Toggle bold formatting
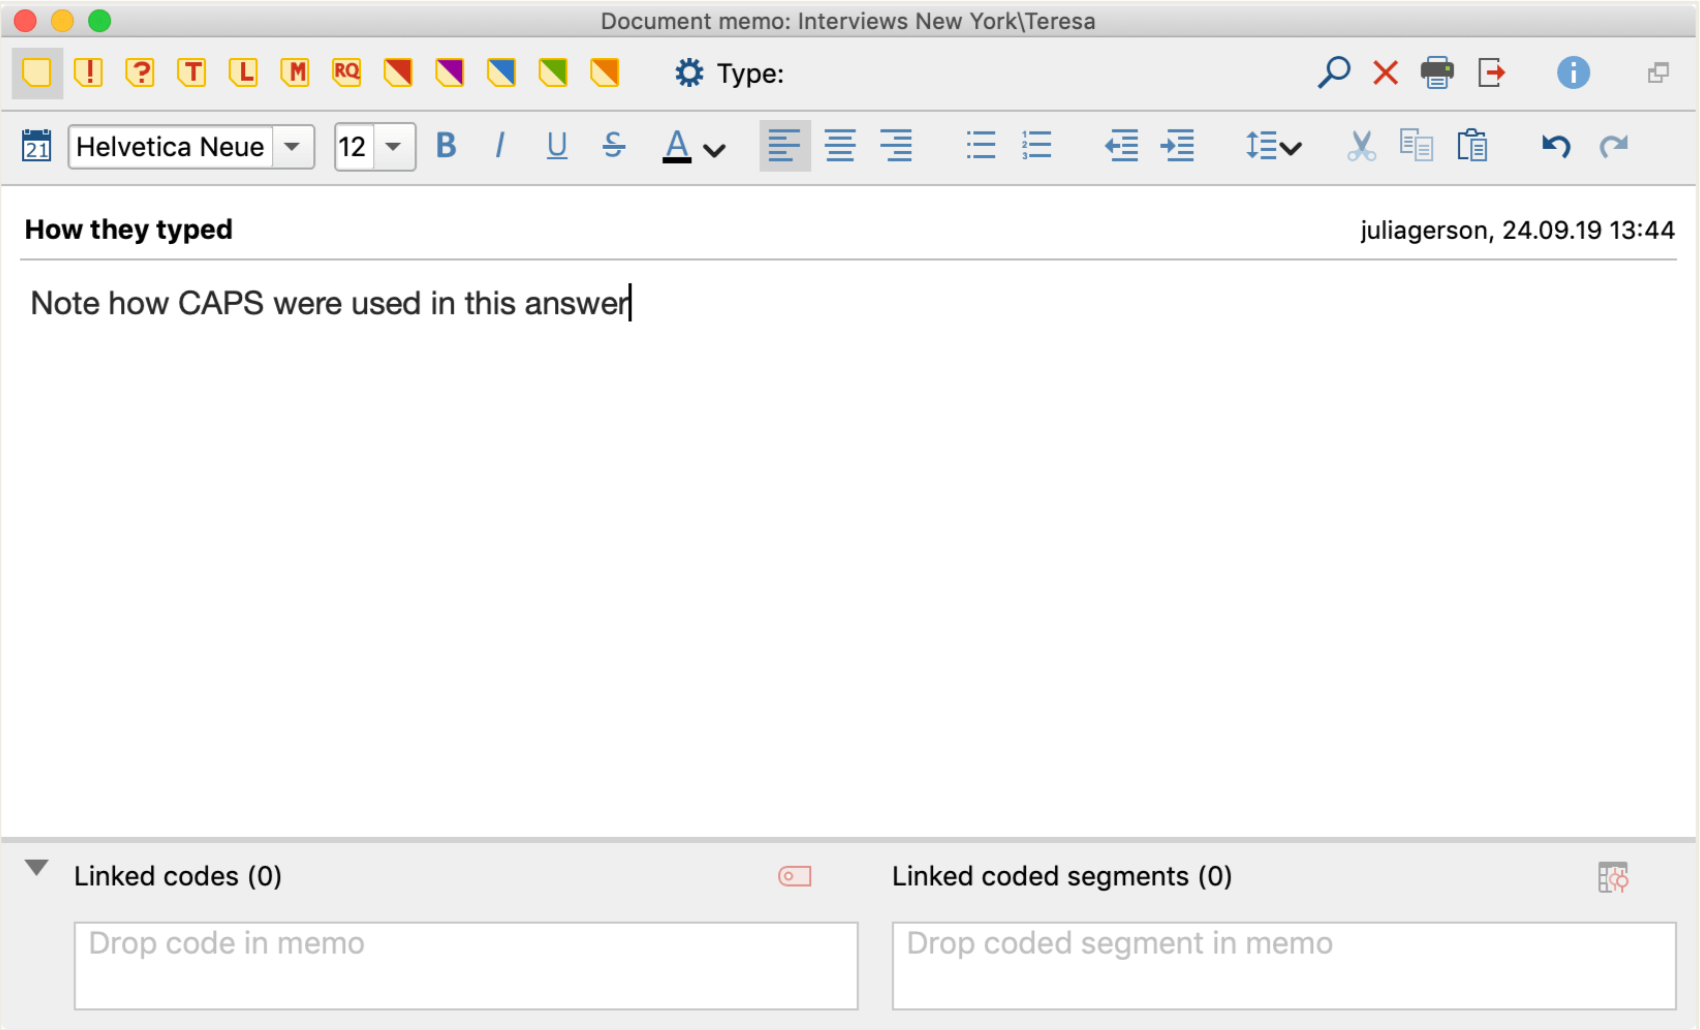Image resolution: width=1700 pixels, height=1030 pixels. 446,146
